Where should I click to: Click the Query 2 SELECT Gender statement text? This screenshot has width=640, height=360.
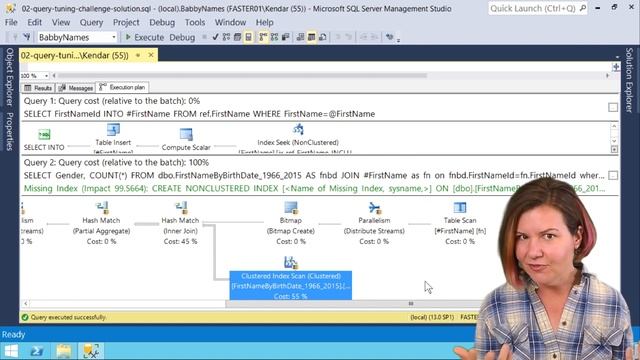click(314, 176)
